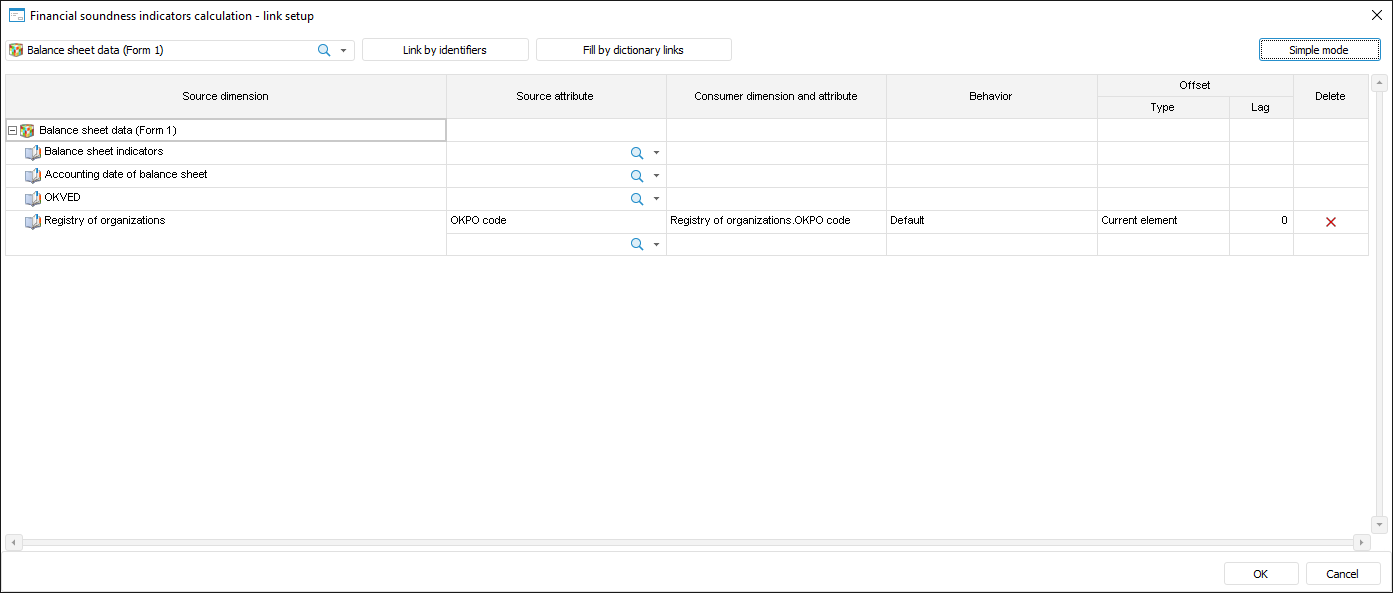Switch to Simple mode

(1319, 50)
